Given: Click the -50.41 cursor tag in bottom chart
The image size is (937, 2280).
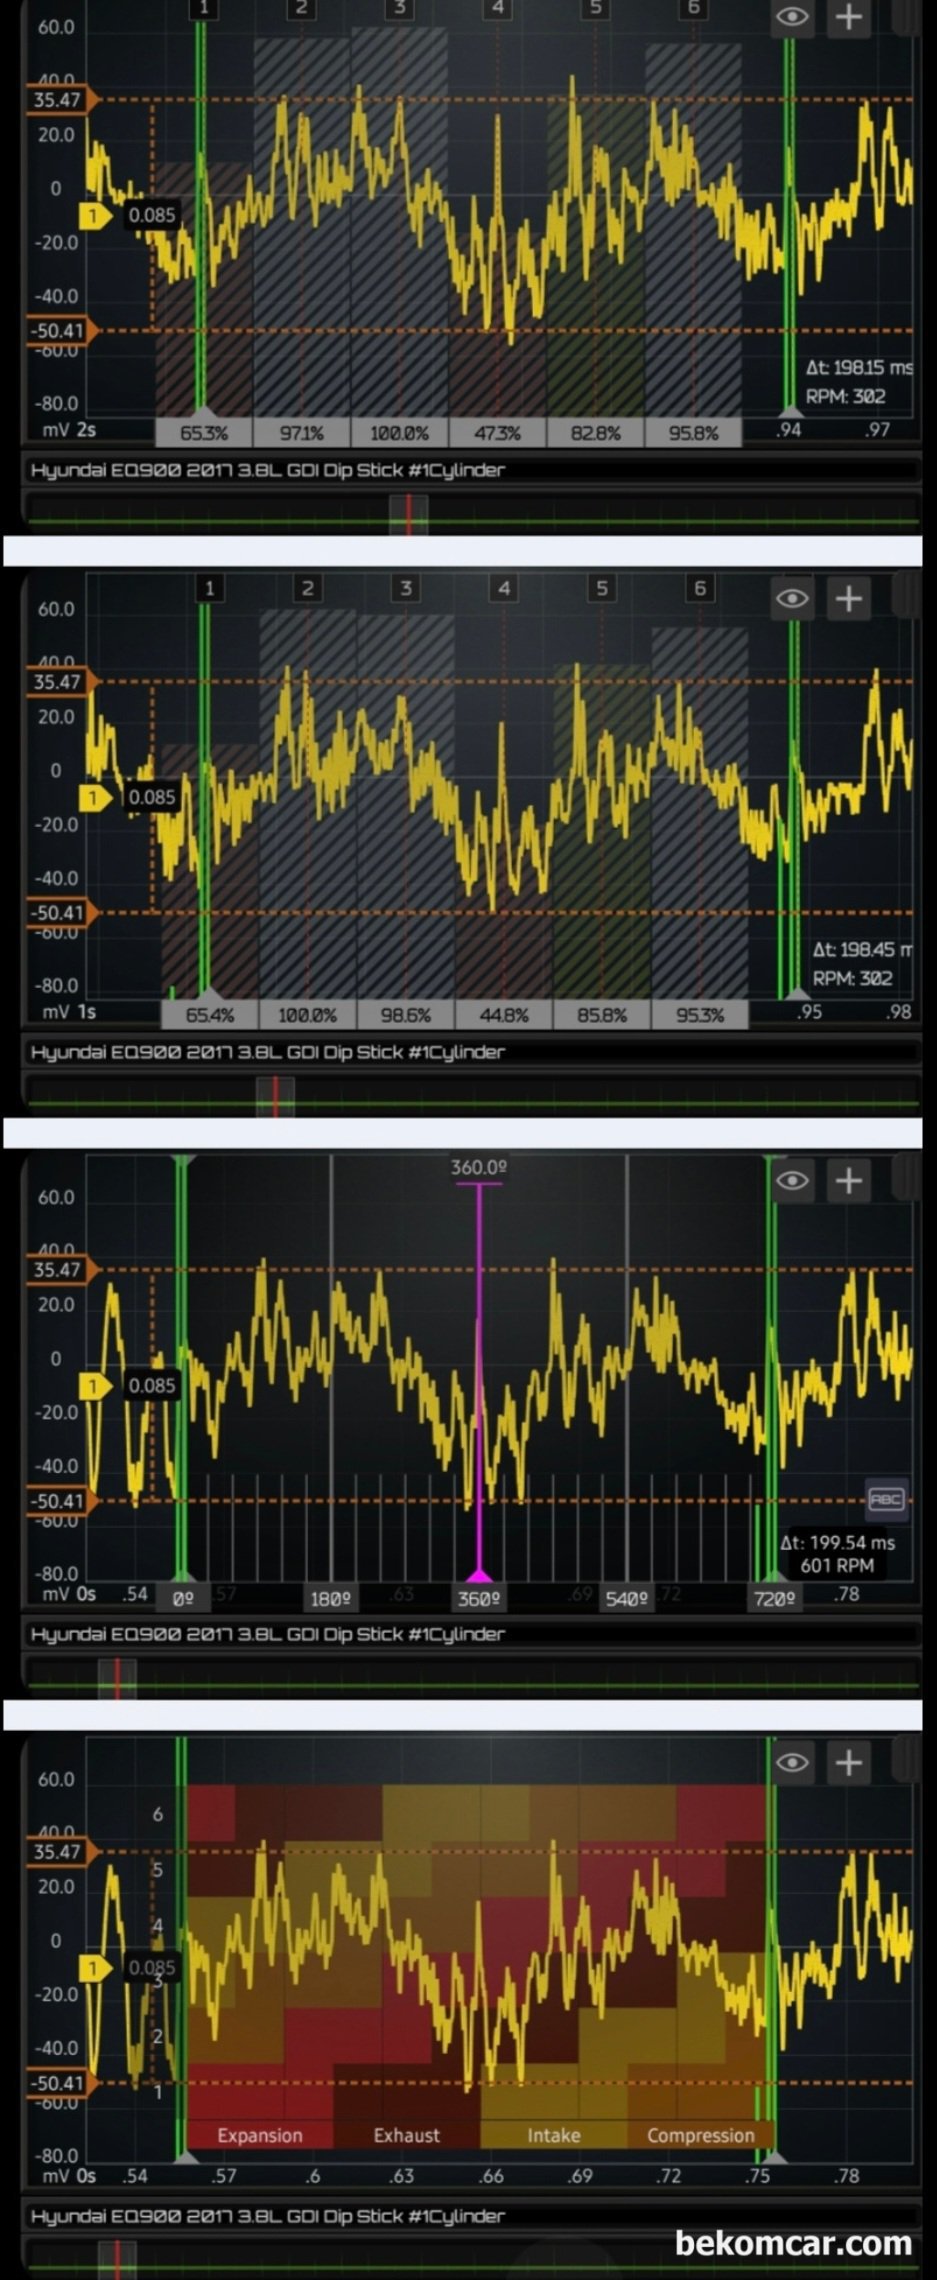Looking at the screenshot, I should (x=62, y=2083).
